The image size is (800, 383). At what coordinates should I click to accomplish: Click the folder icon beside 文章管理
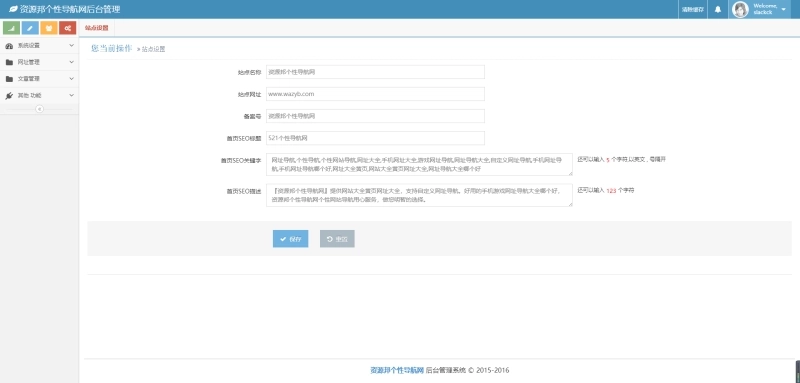coord(9,79)
